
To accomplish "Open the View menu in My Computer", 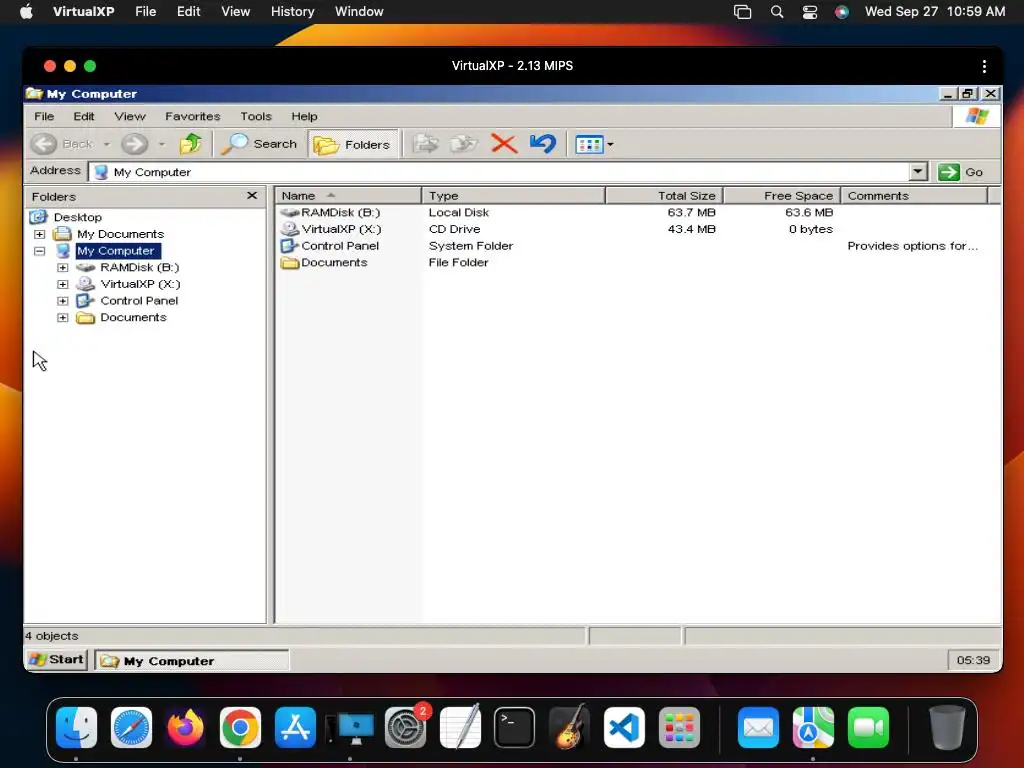I will (x=130, y=116).
